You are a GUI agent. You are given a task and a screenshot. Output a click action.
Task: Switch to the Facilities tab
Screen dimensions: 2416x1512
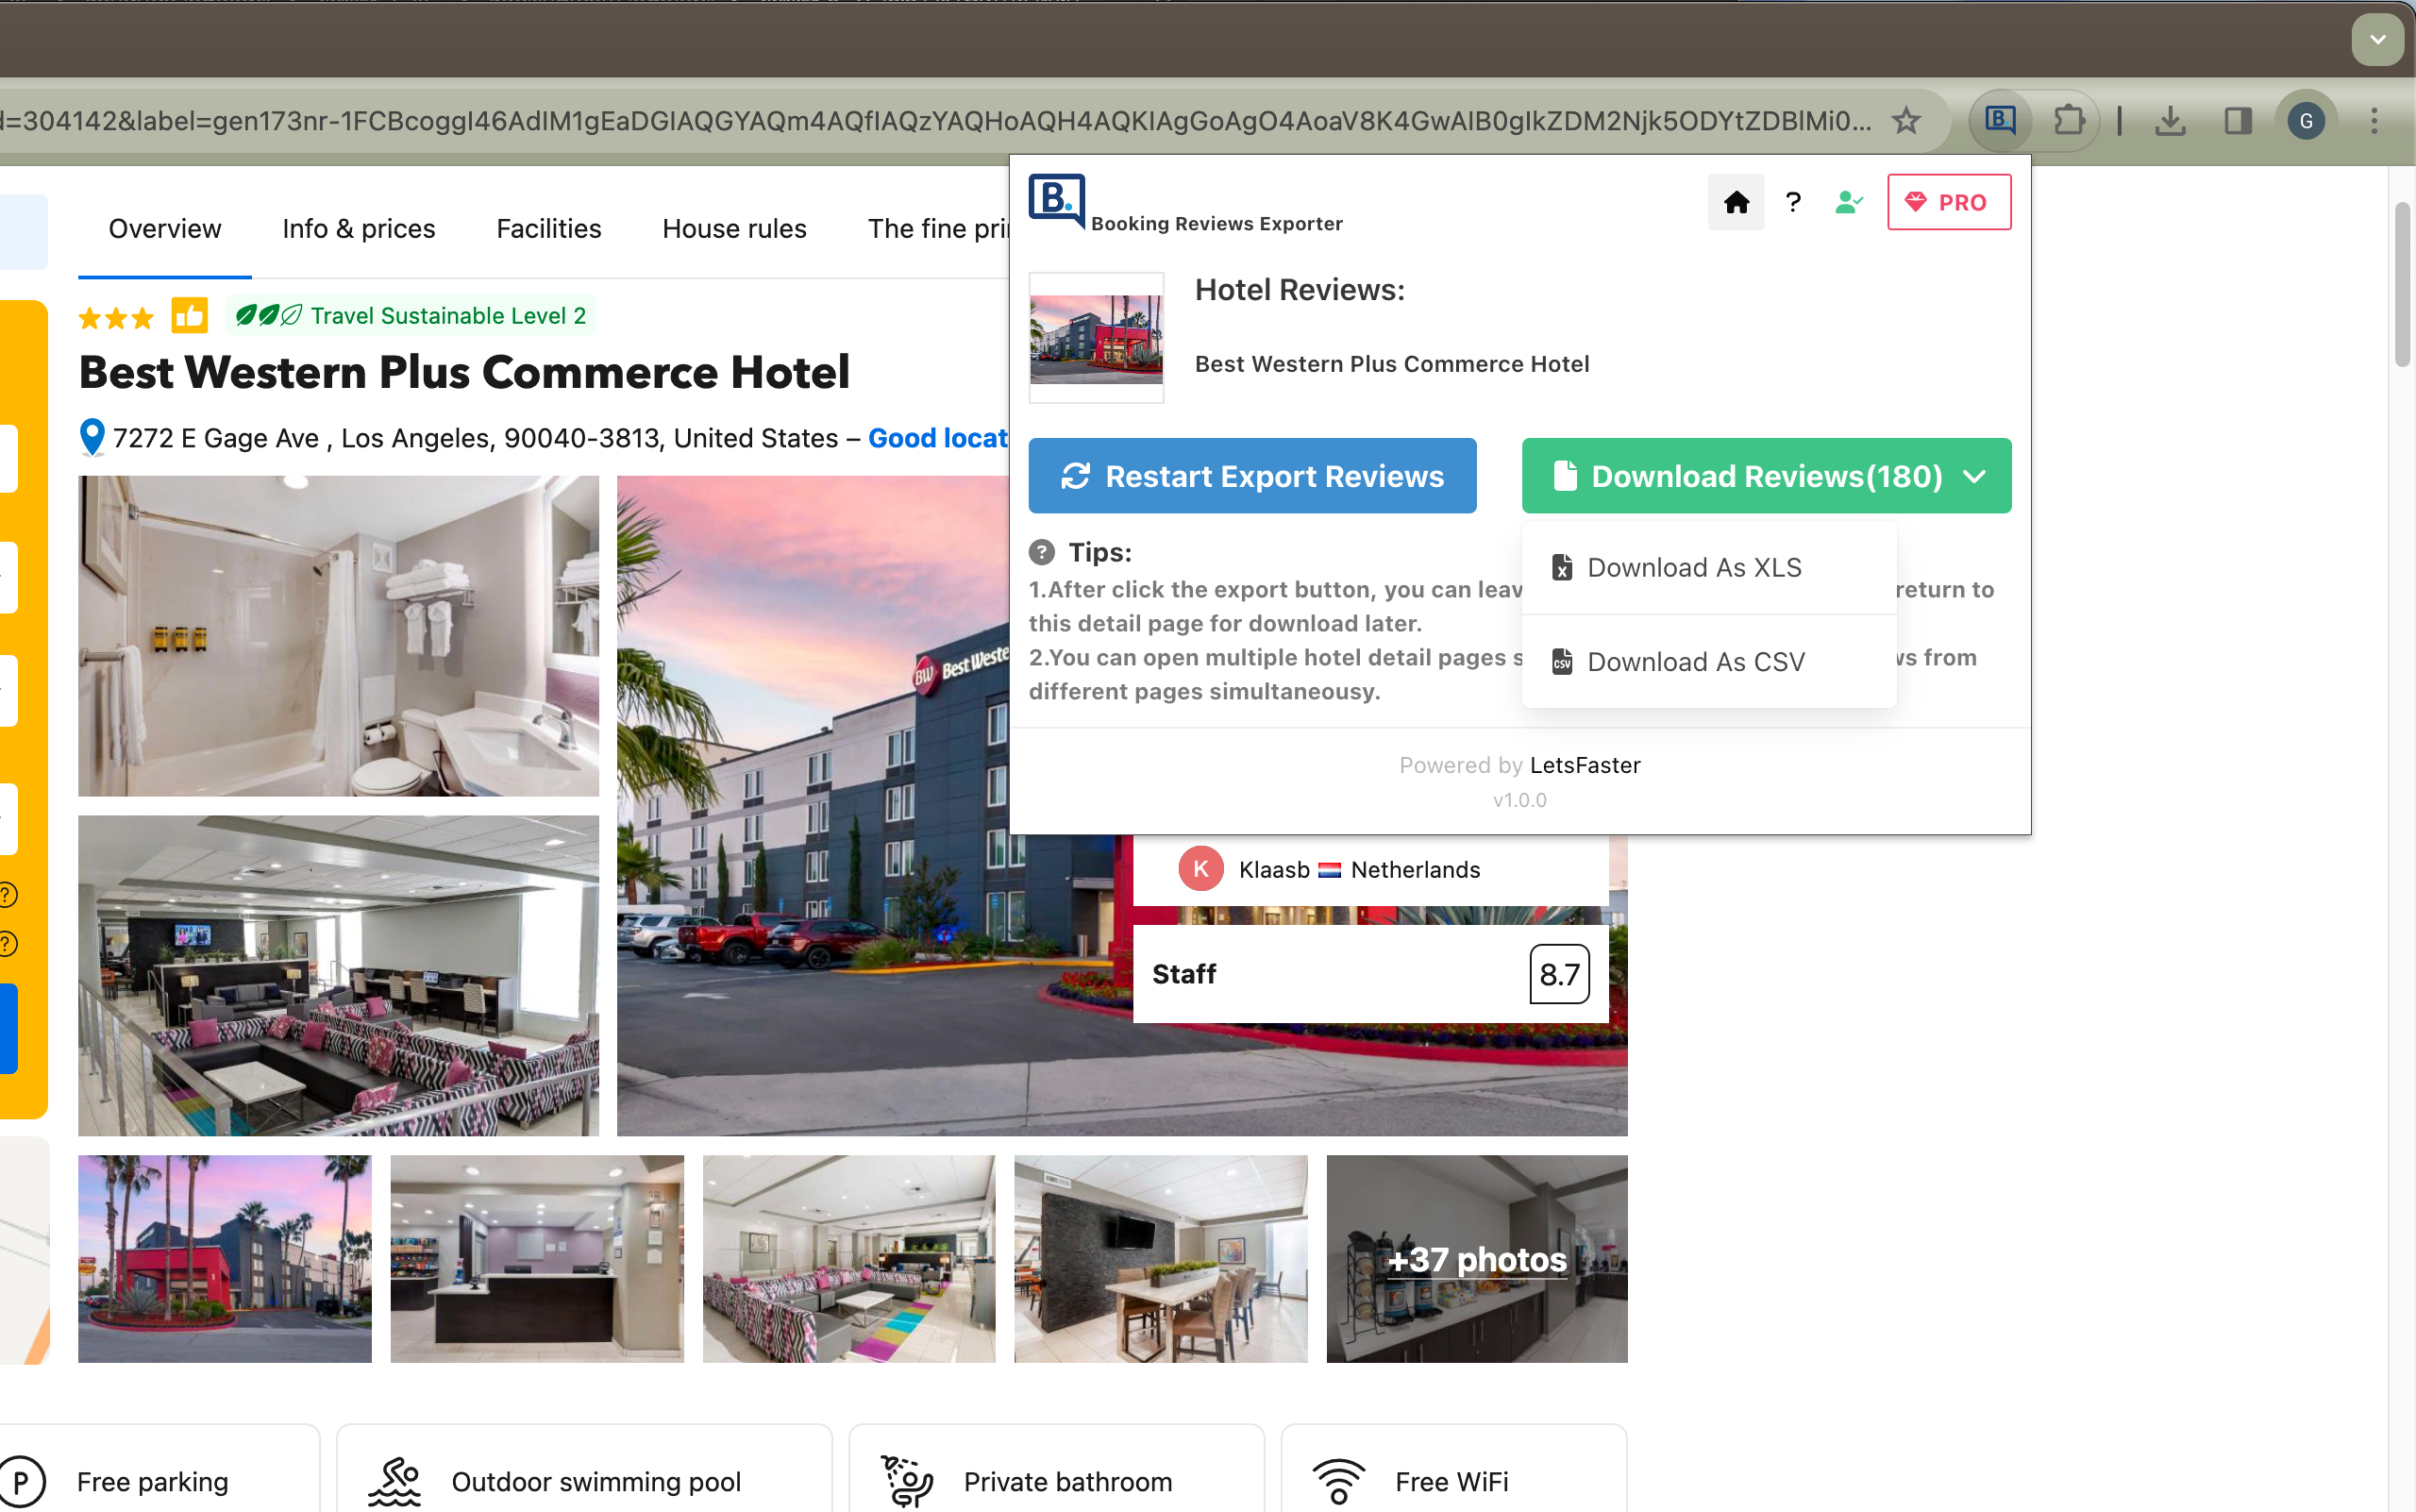click(548, 229)
